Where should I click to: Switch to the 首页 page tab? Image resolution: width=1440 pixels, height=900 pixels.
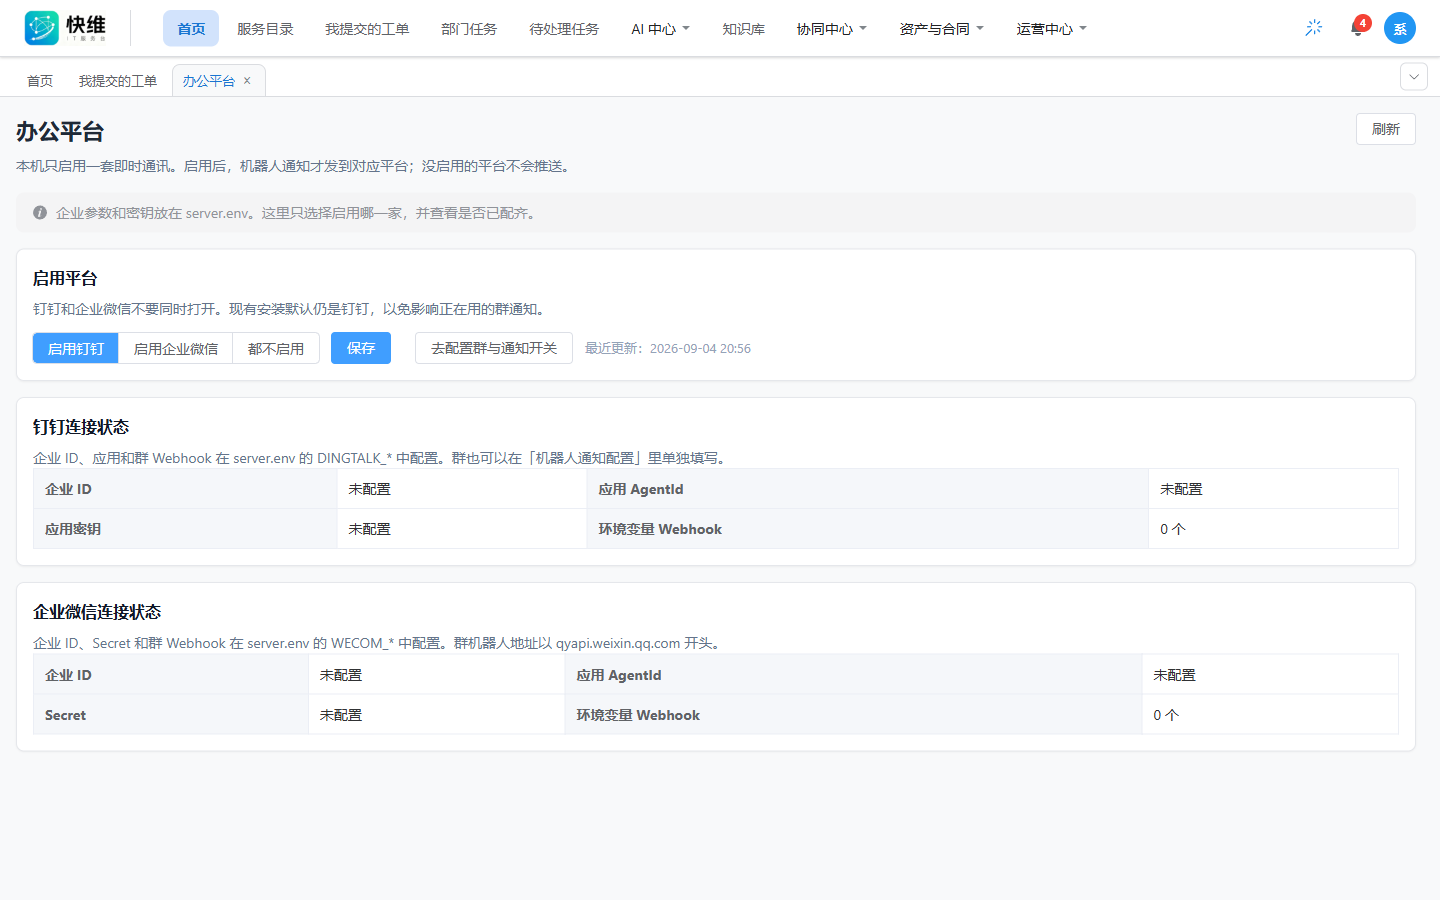(40, 81)
